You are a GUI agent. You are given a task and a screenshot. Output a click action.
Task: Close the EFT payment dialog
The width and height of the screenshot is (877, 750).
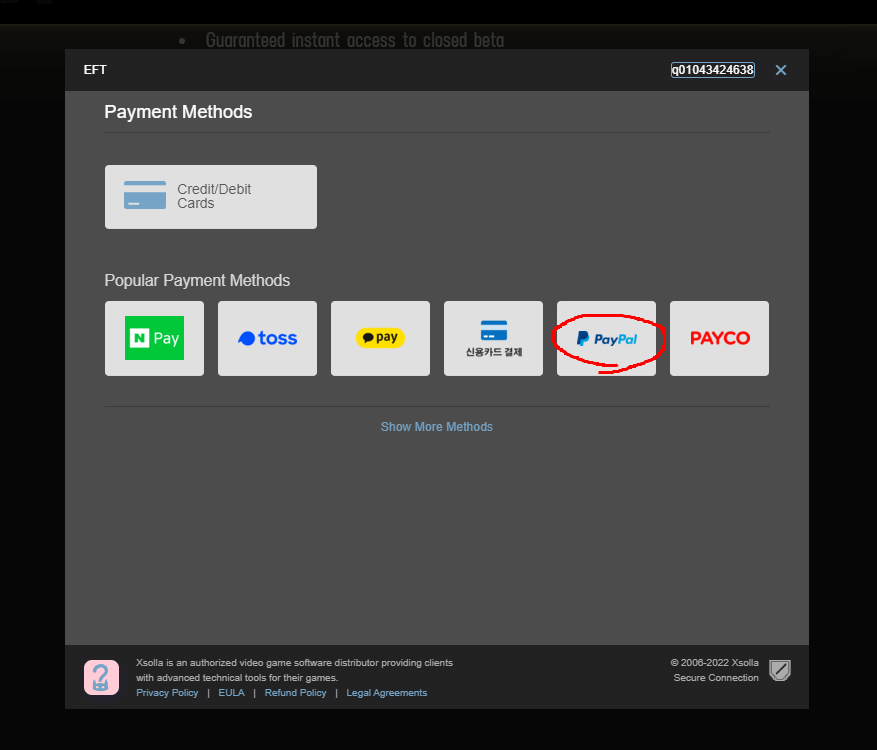[x=781, y=70]
